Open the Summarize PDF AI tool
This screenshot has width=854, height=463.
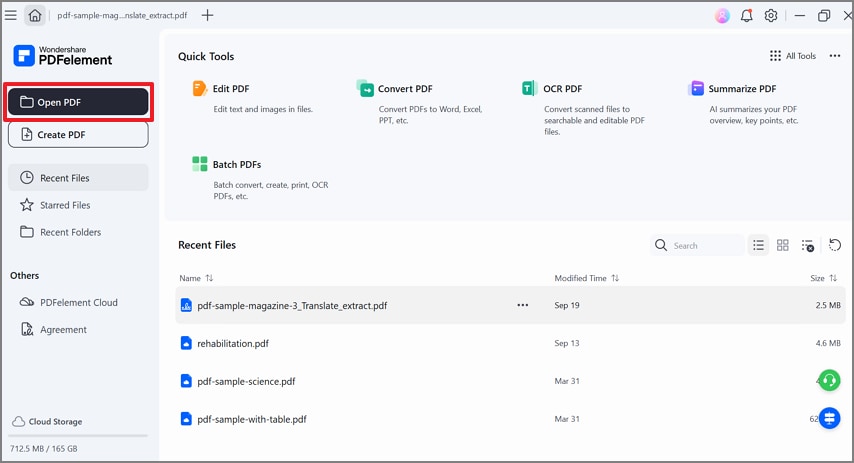pyautogui.click(x=697, y=89)
